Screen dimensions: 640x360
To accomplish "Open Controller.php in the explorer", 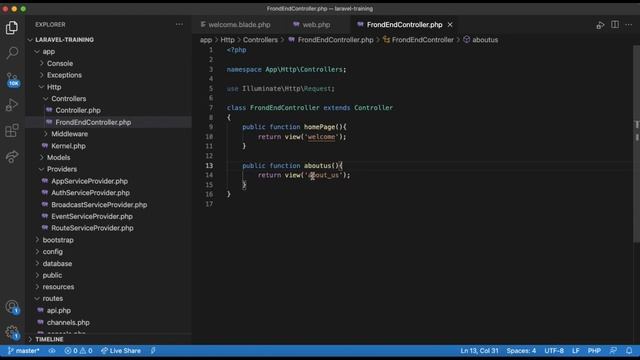I will click(x=78, y=111).
